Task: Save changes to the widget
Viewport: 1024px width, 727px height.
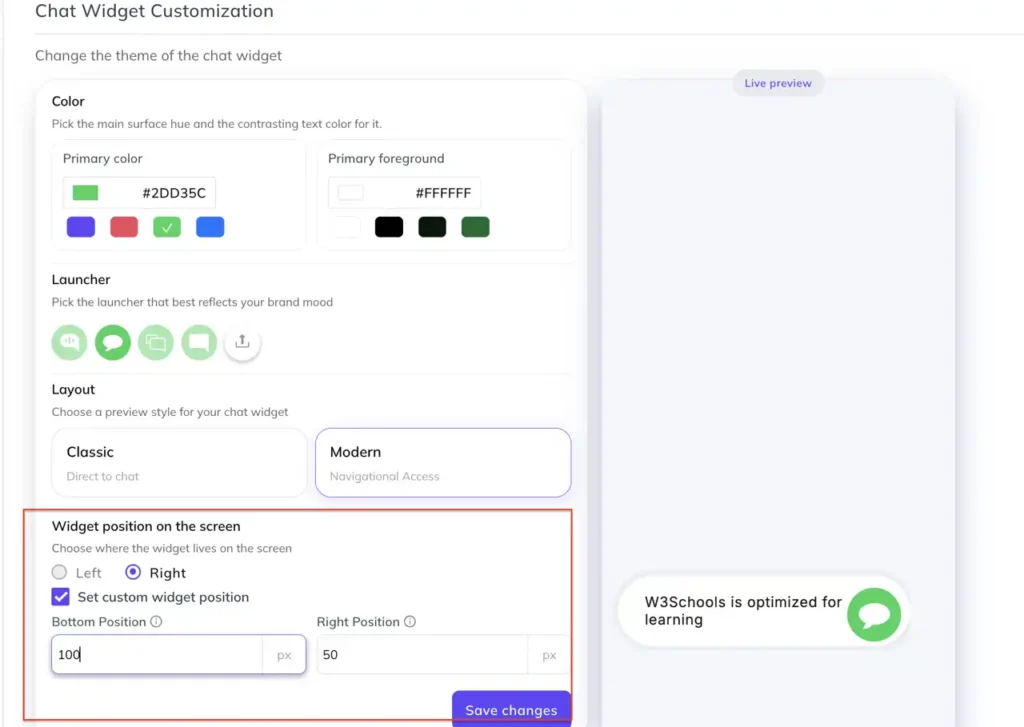Action: [511, 709]
